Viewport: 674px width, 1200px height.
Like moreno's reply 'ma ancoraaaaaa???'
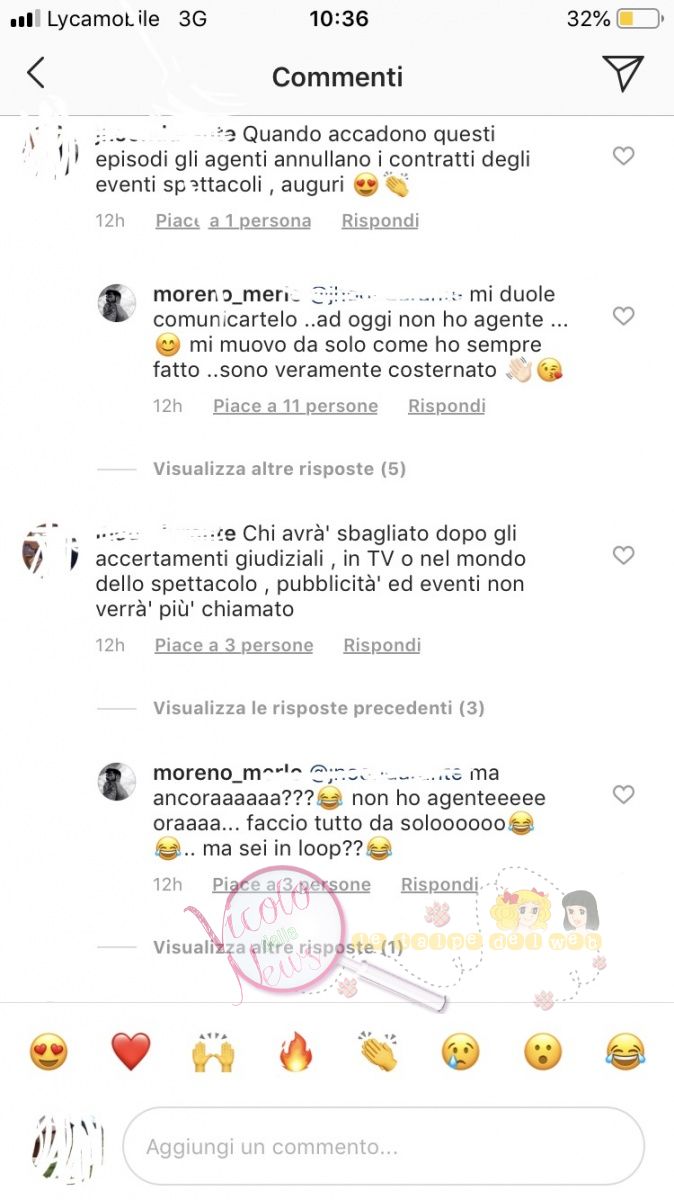pos(623,795)
